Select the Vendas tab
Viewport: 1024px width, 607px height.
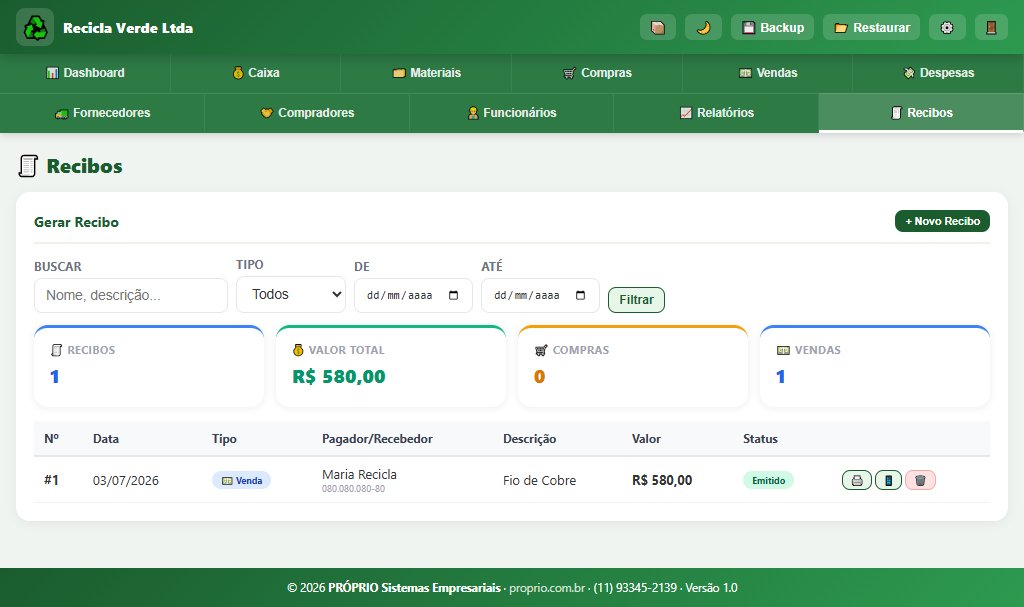click(x=767, y=73)
